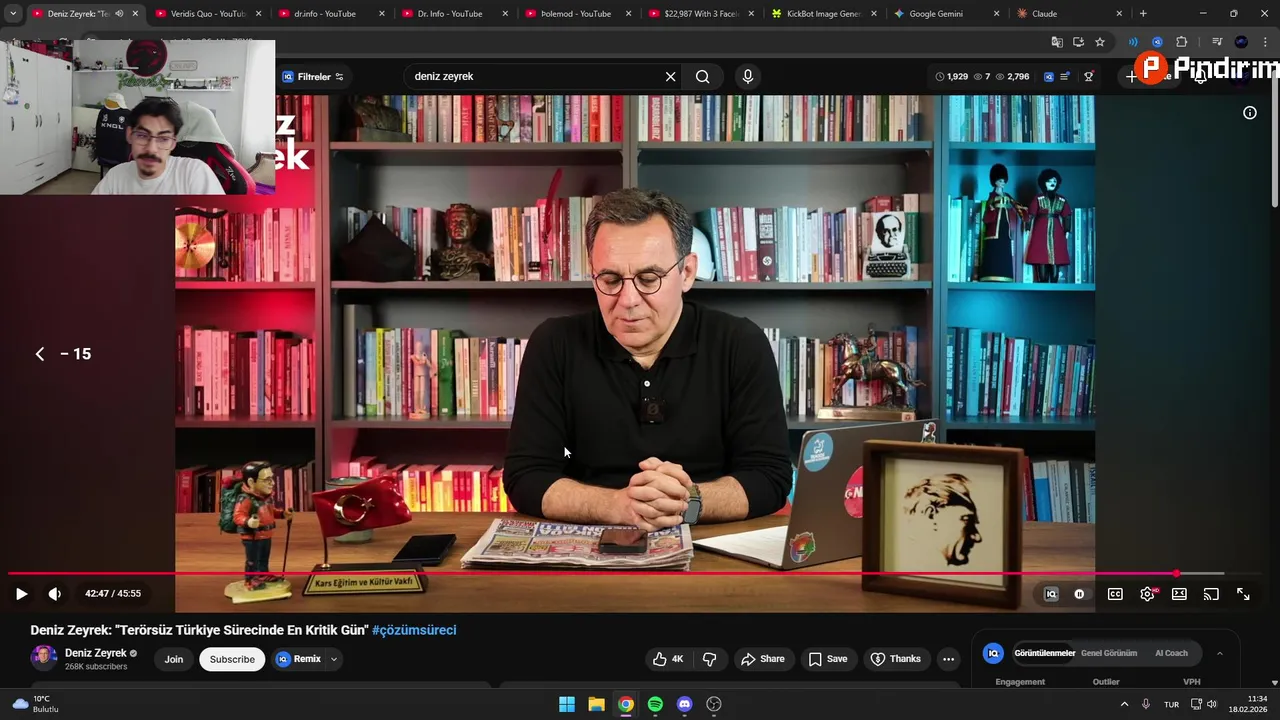Clear the 'deniz zeyrek' search text
The image size is (1280, 720).
[x=670, y=77]
